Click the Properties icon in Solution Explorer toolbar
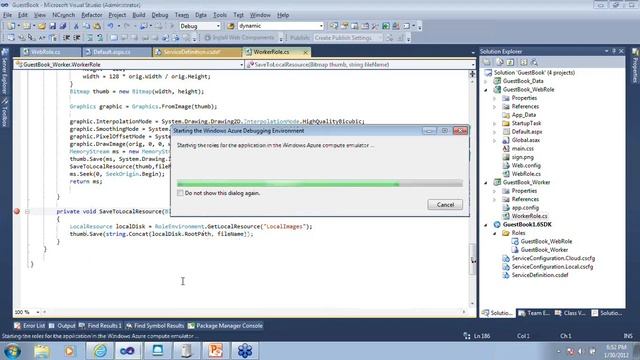This screenshot has width=640, height=360. (487, 62)
